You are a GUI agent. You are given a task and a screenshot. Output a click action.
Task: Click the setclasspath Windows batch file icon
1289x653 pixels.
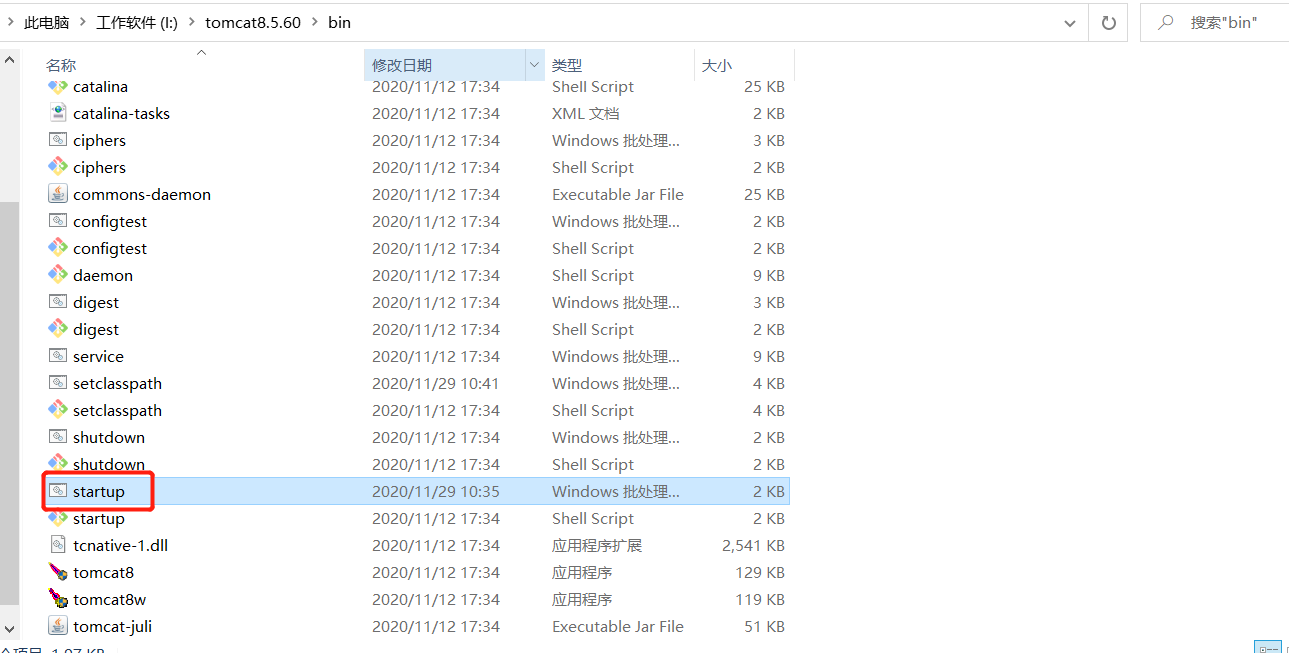(x=58, y=383)
